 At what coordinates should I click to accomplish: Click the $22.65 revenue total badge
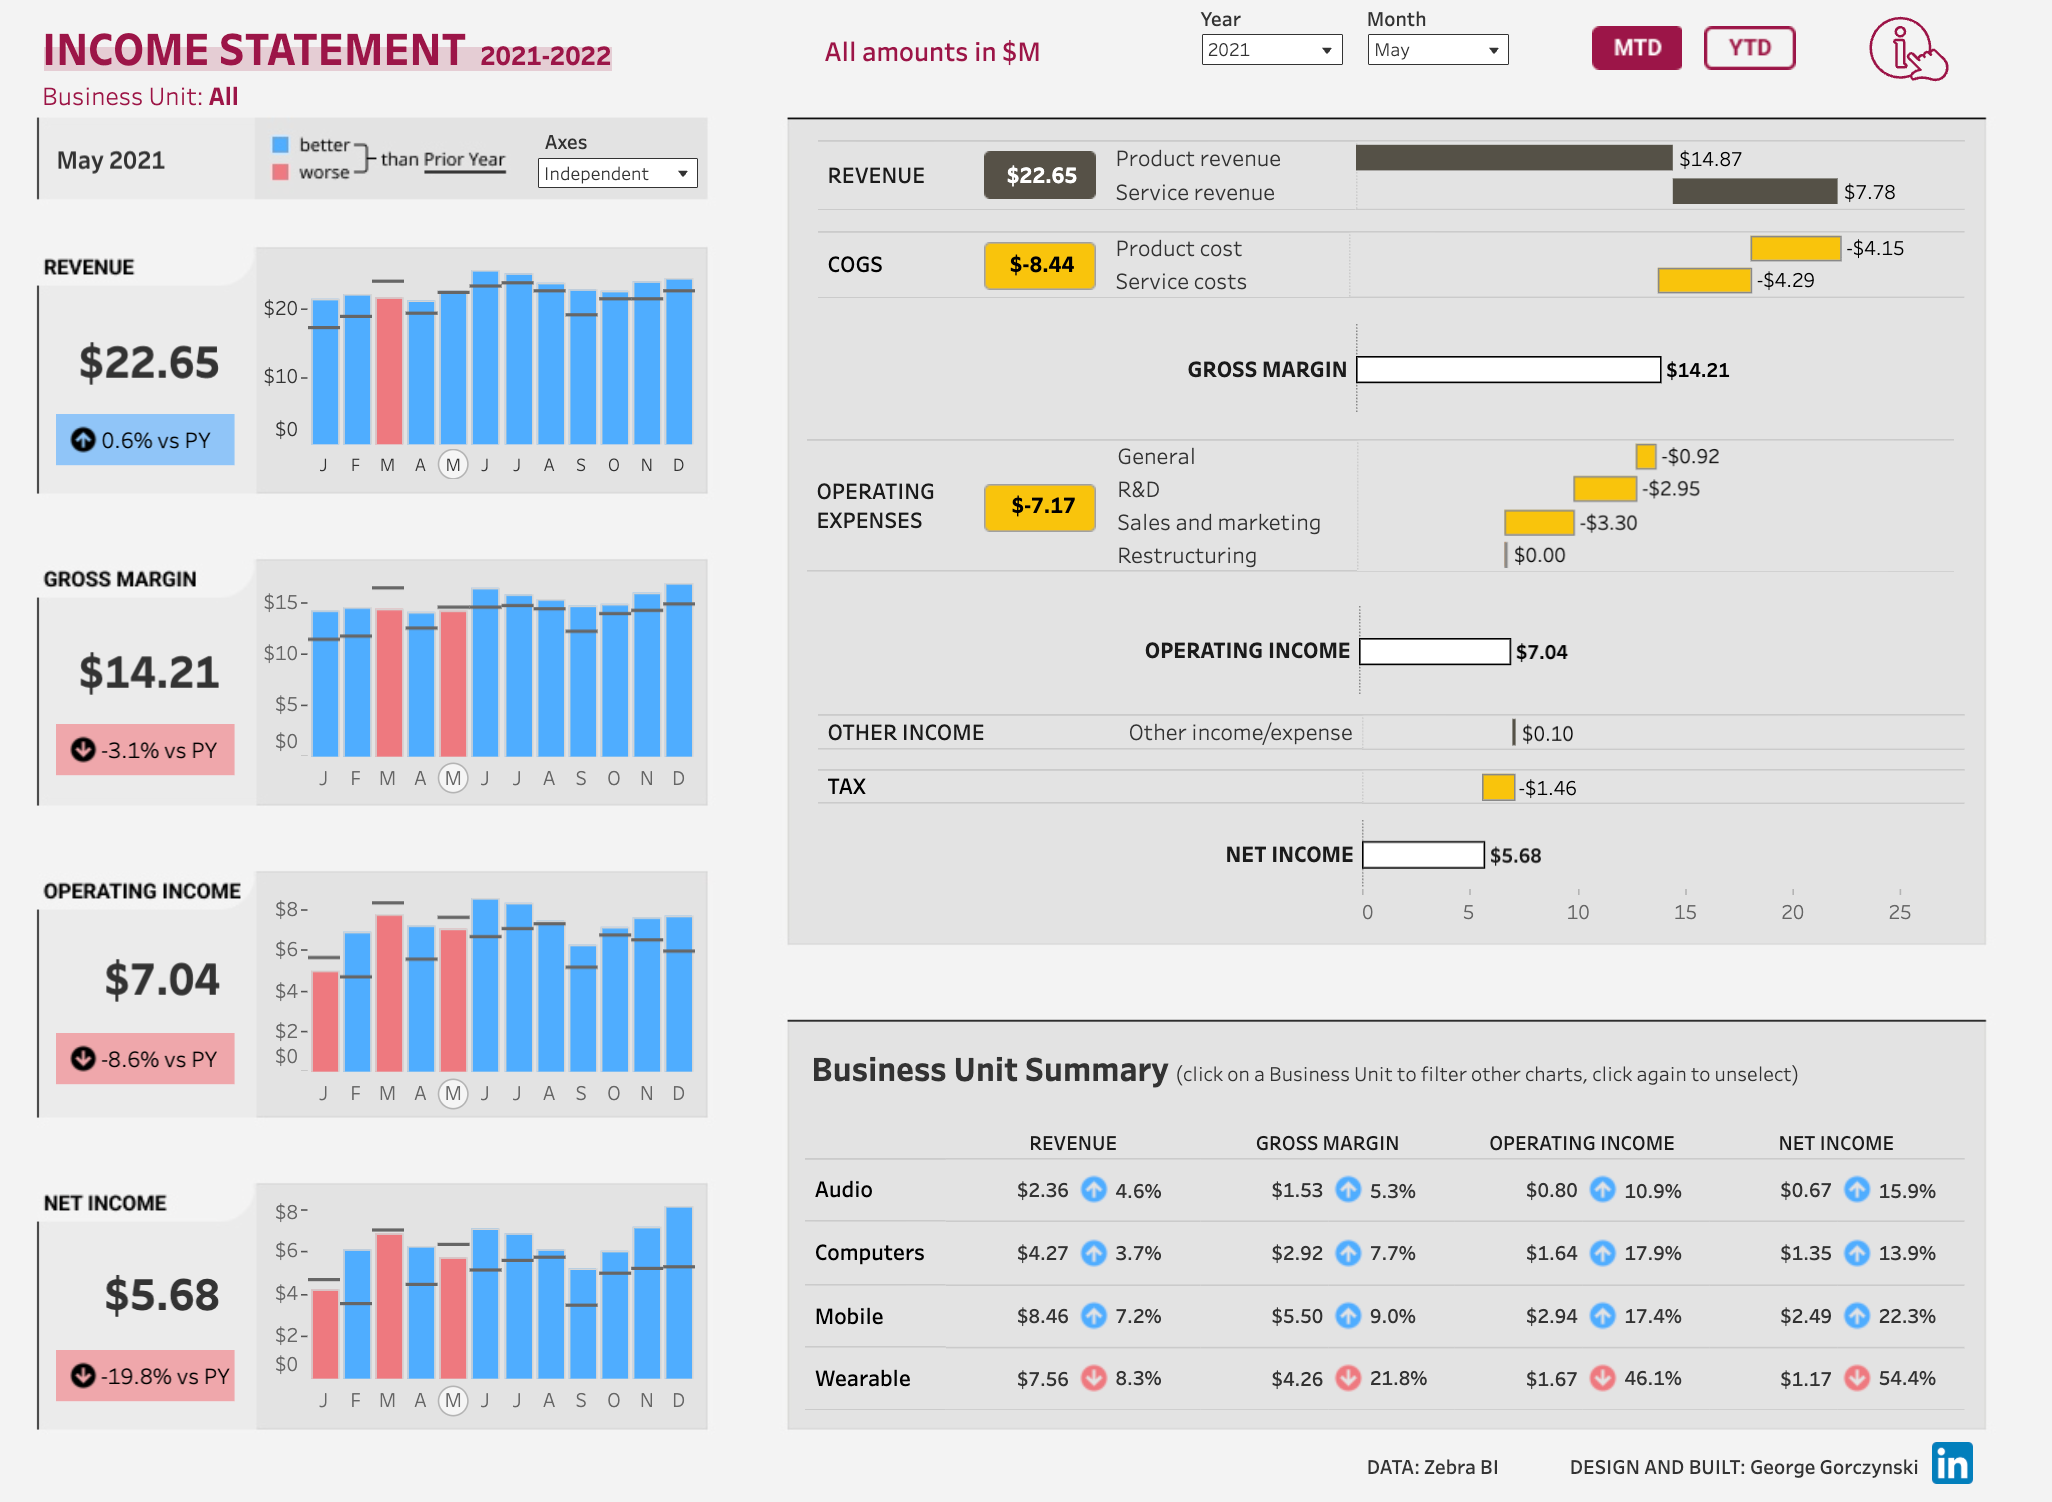pyautogui.click(x=1040, y=176)
